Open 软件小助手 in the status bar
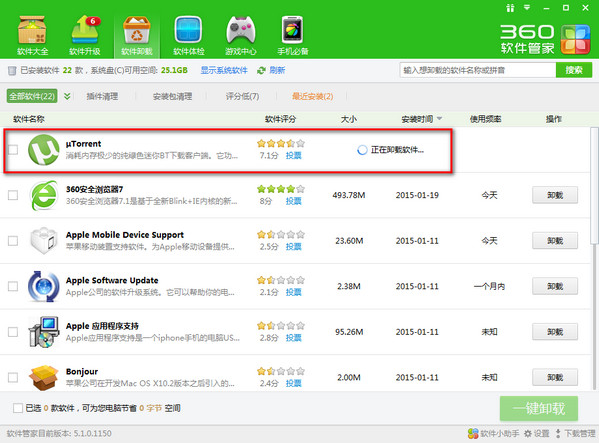Screen dimensions: 599x443 (494, 433)
